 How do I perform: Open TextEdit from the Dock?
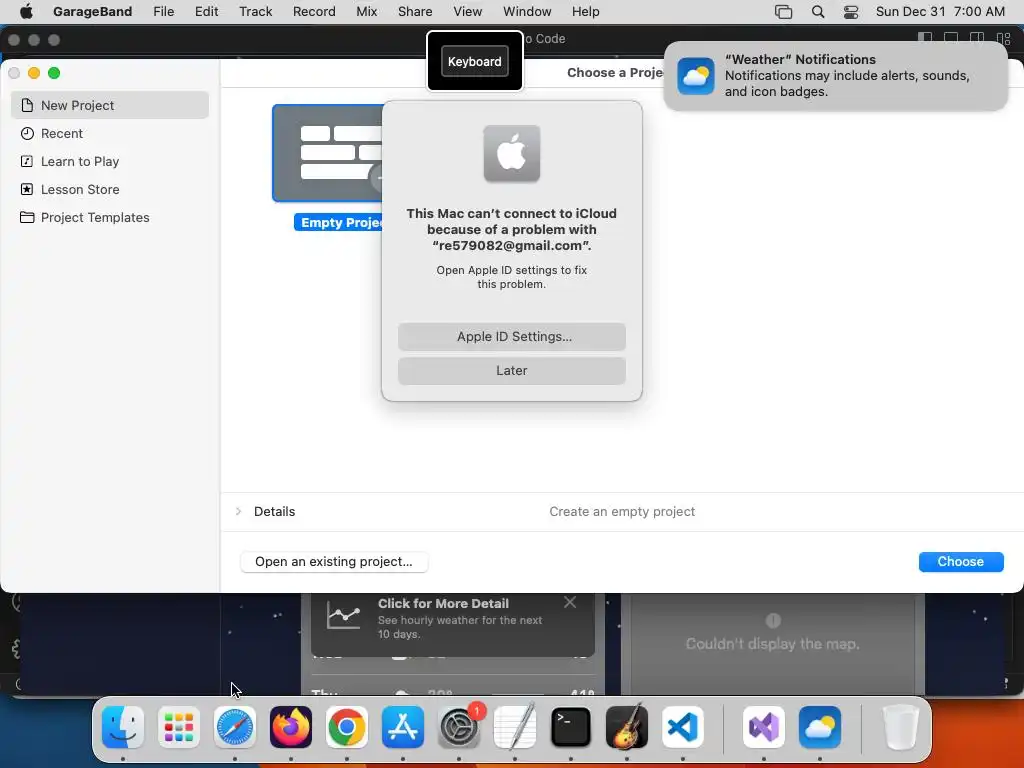coord(515,727)
